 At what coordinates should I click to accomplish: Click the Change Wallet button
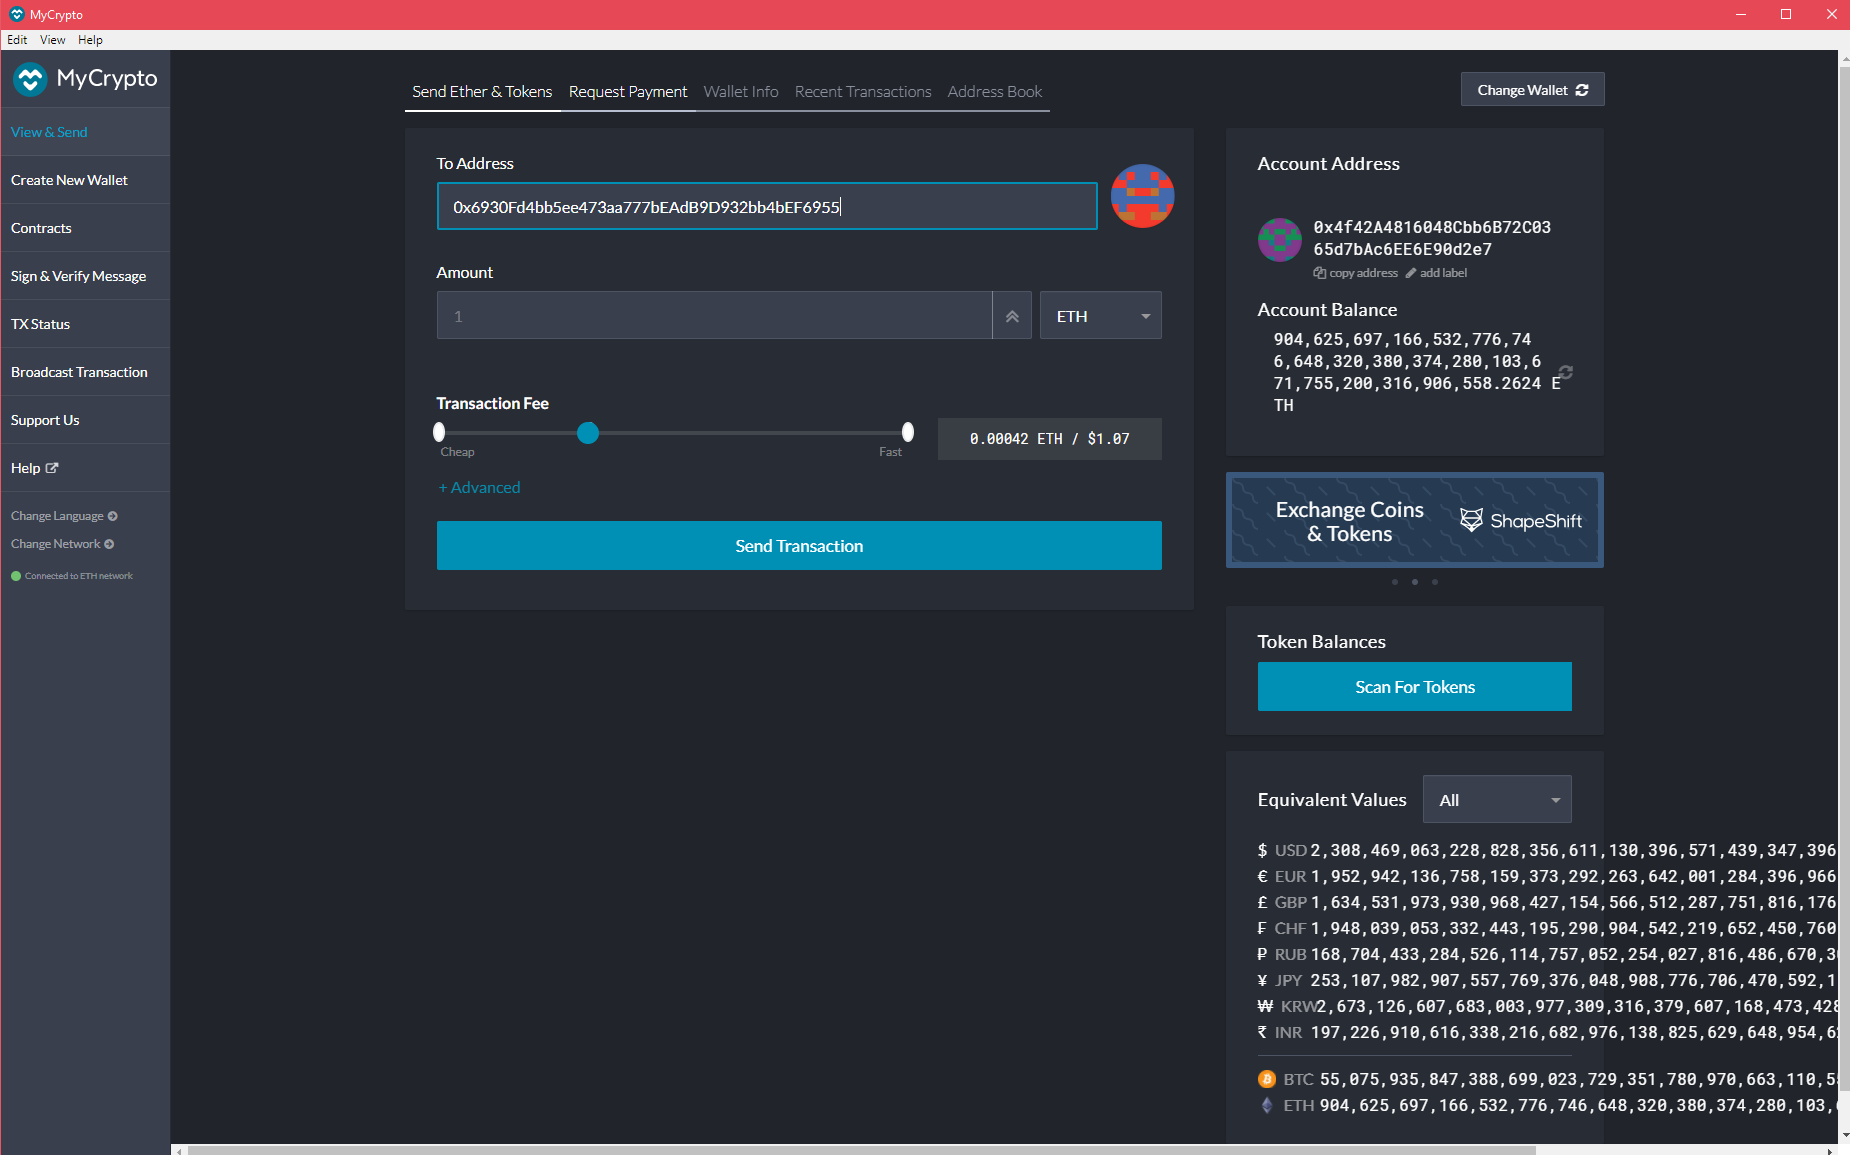tap(1532, 90)
